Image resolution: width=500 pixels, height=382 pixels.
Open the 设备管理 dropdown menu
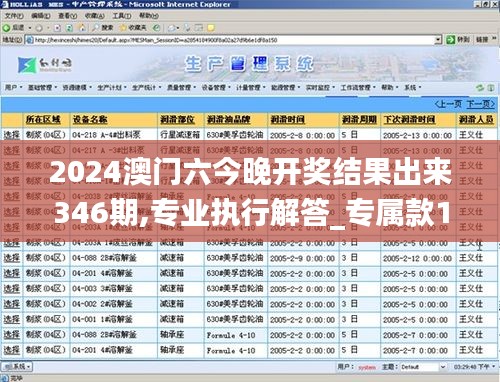pyautogui.click(x=216, y=88)
